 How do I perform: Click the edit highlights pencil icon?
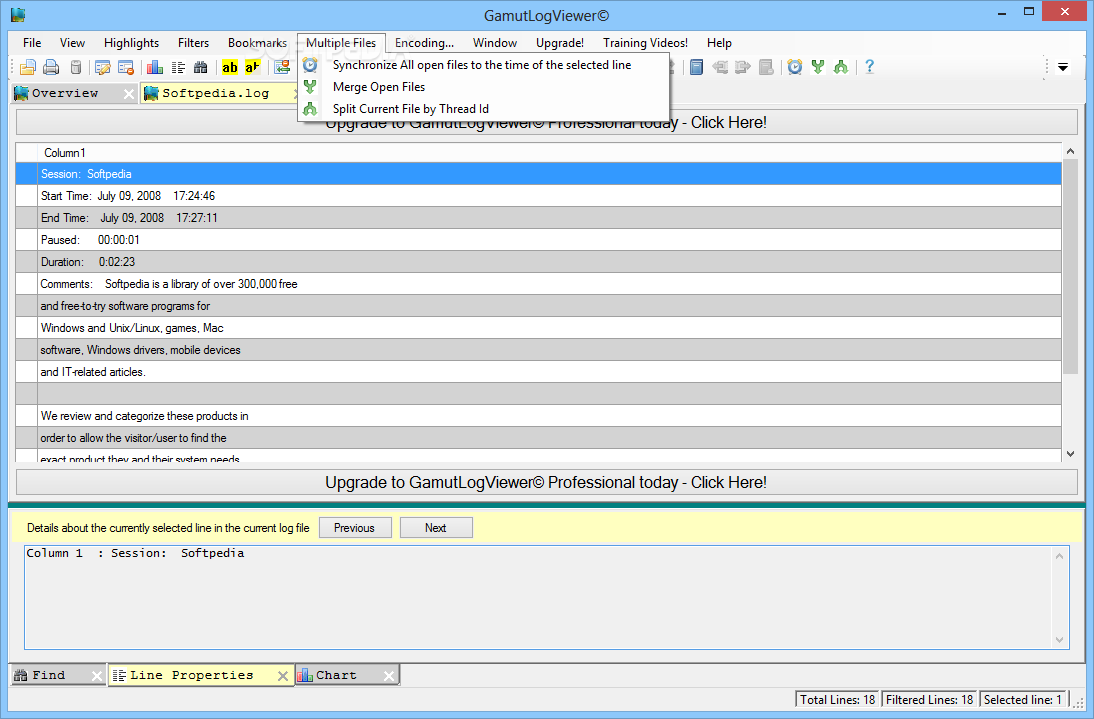point(103,67)
